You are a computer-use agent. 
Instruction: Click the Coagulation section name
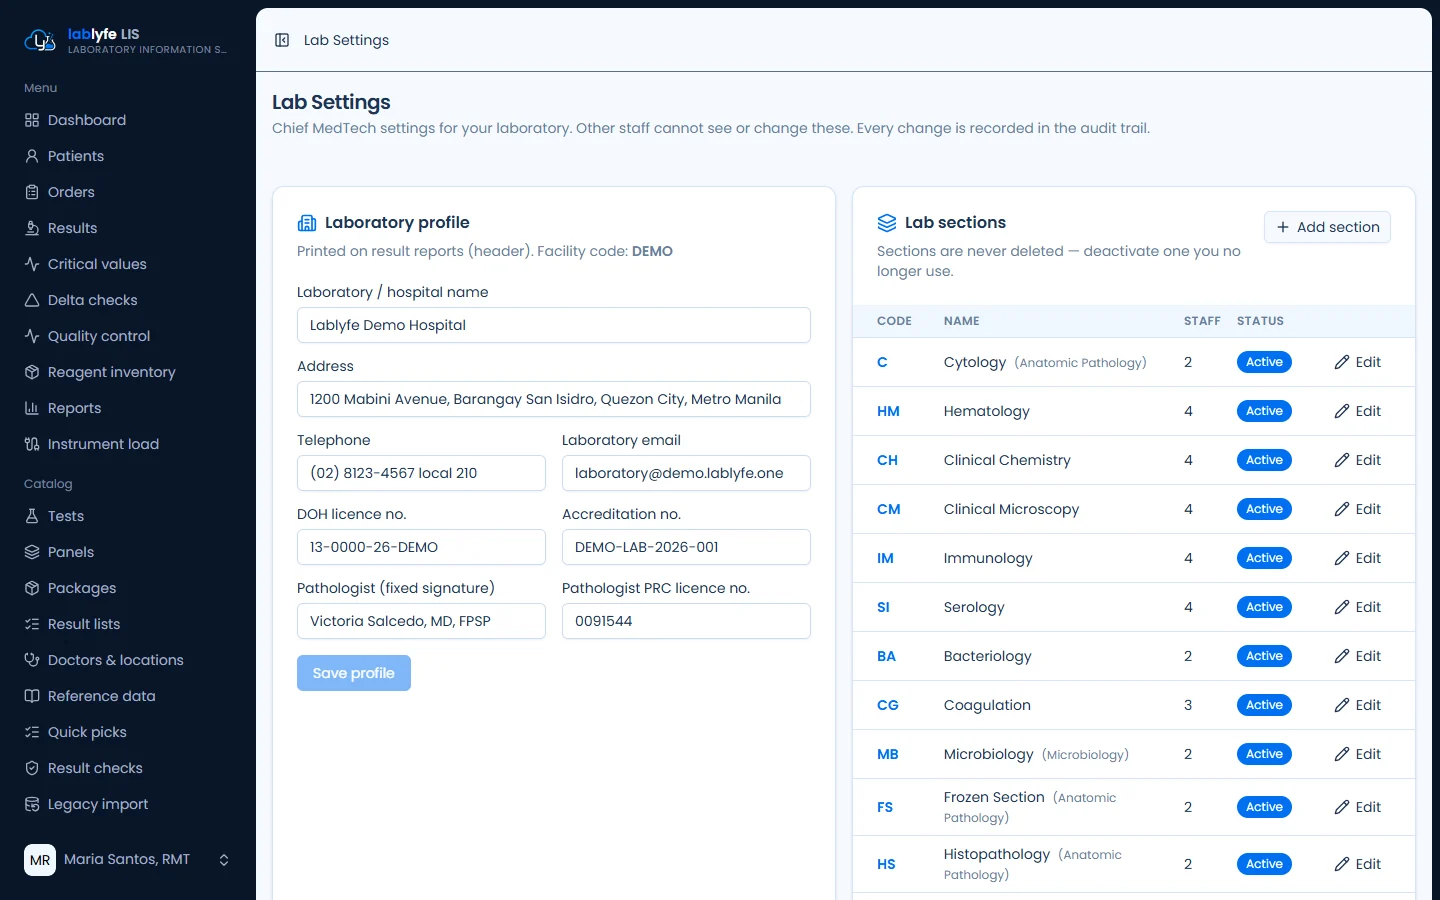point(987,705)
